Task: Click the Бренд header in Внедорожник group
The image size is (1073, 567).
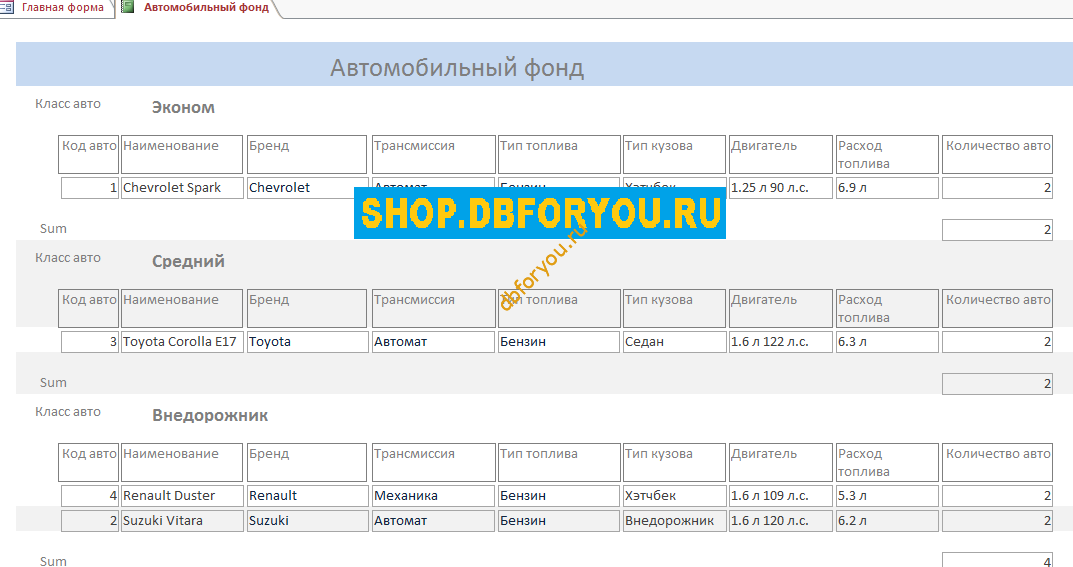Action: (307, 462)
